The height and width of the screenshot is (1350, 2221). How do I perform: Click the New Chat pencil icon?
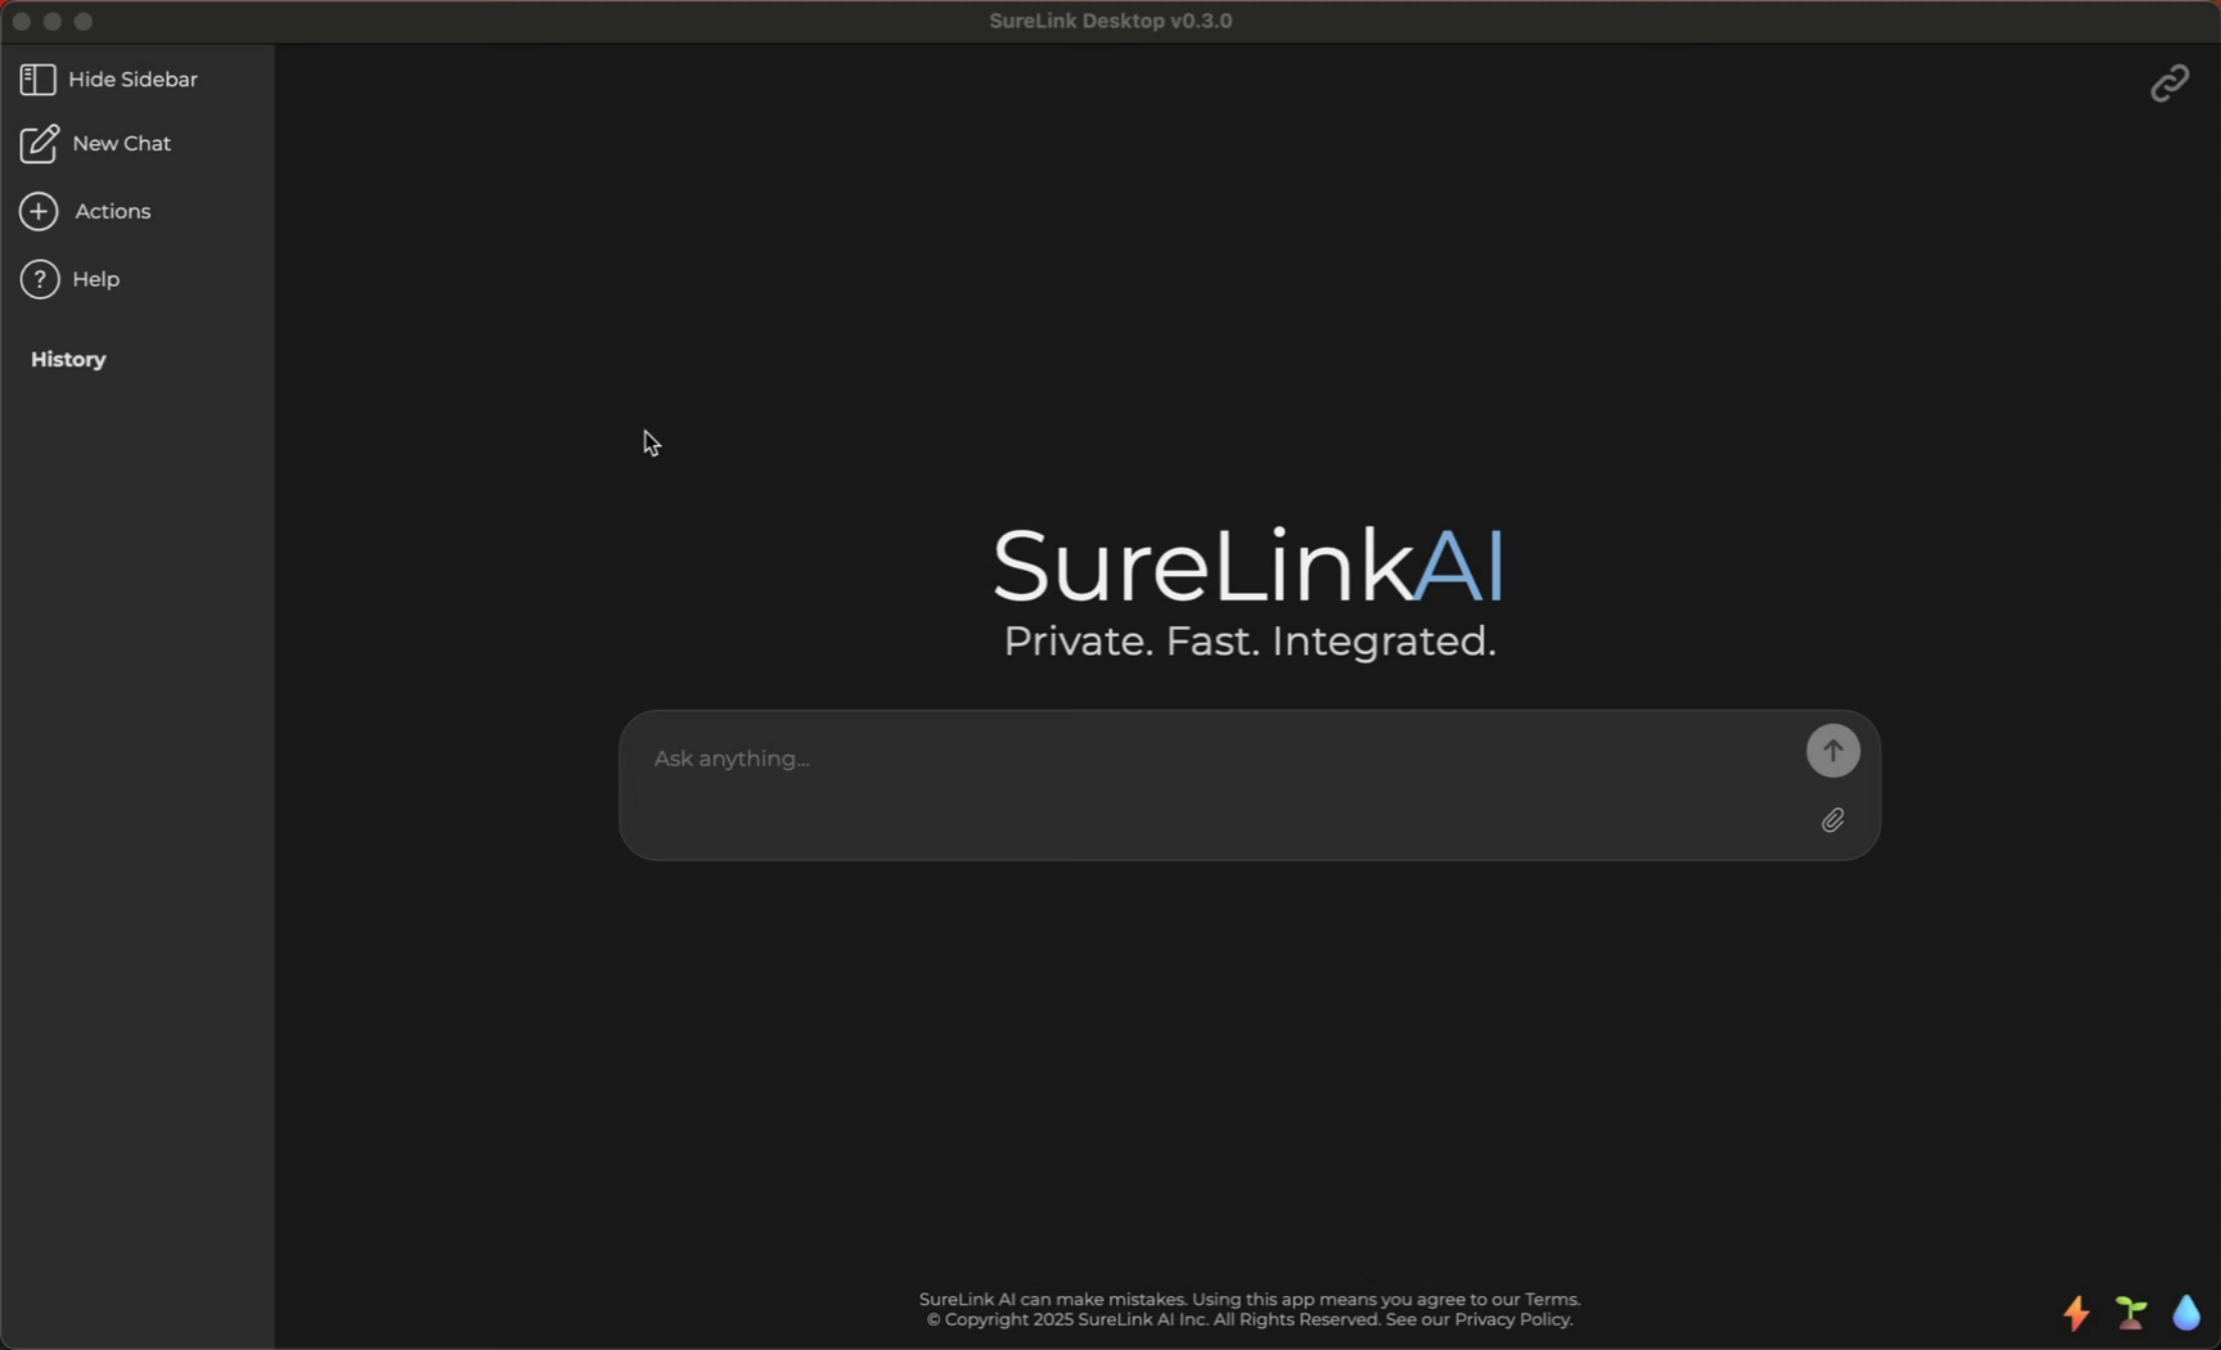pos(39,144)
